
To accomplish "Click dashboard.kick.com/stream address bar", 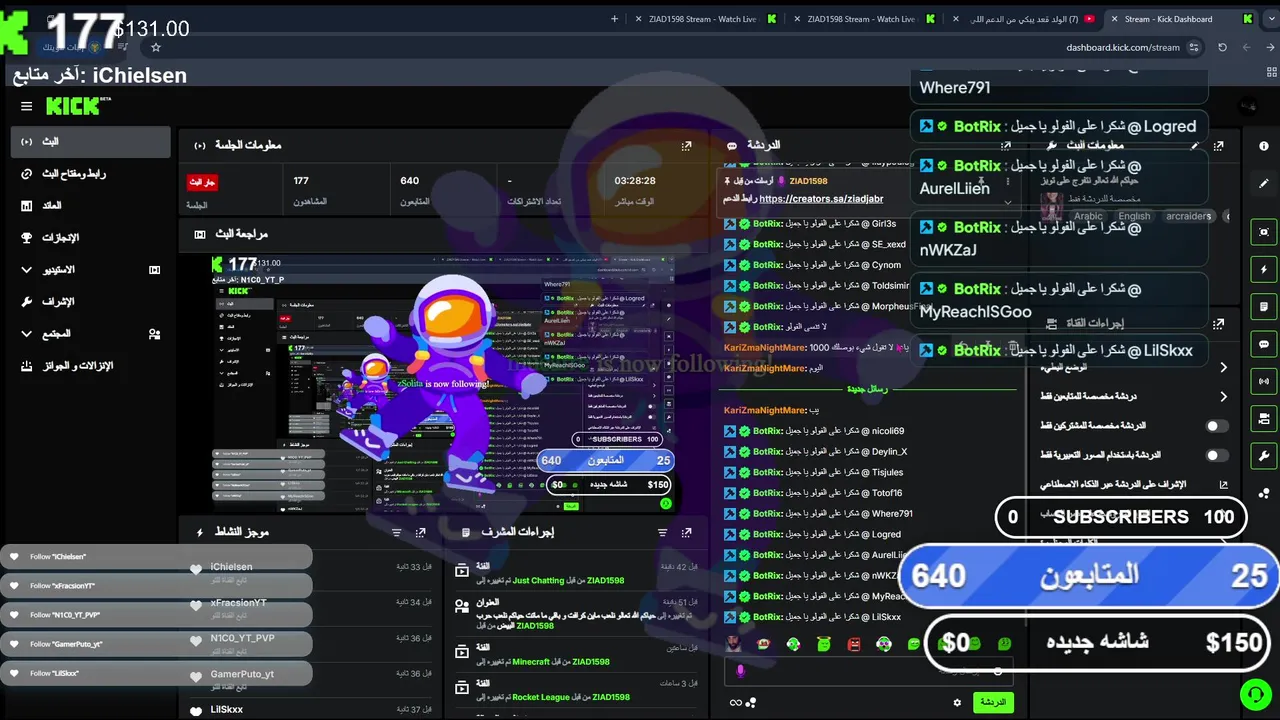I will tap(1122, 47).
